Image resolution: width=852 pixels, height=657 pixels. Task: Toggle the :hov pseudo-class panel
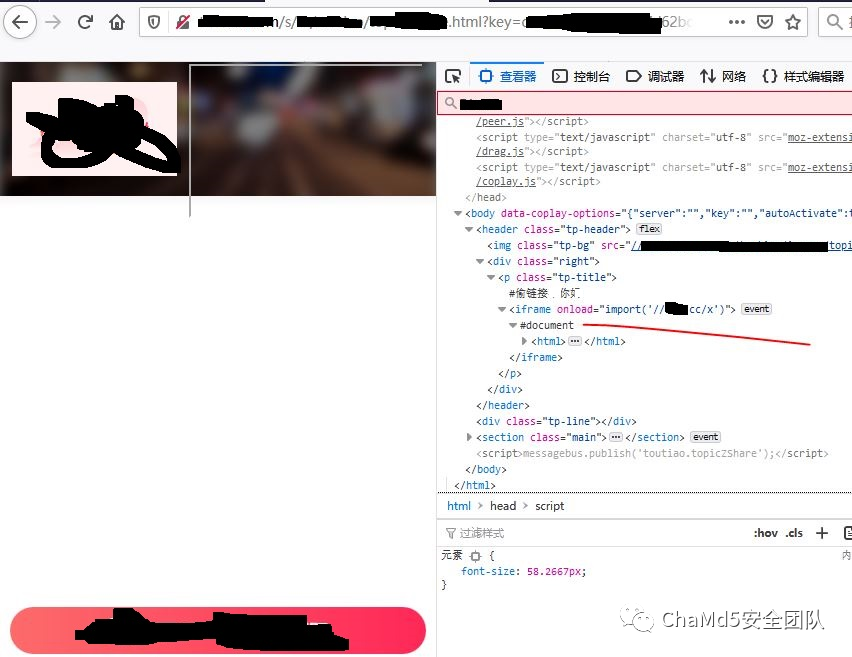(x=766, y=533)
